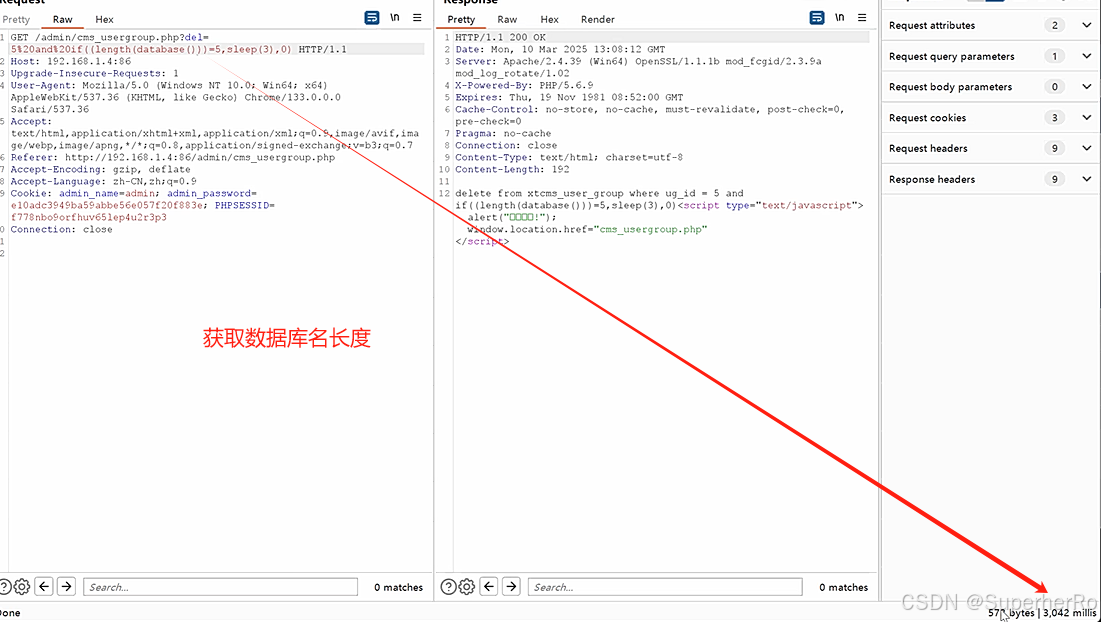
Task: Open Response search help icon
Action: point(448,586)
